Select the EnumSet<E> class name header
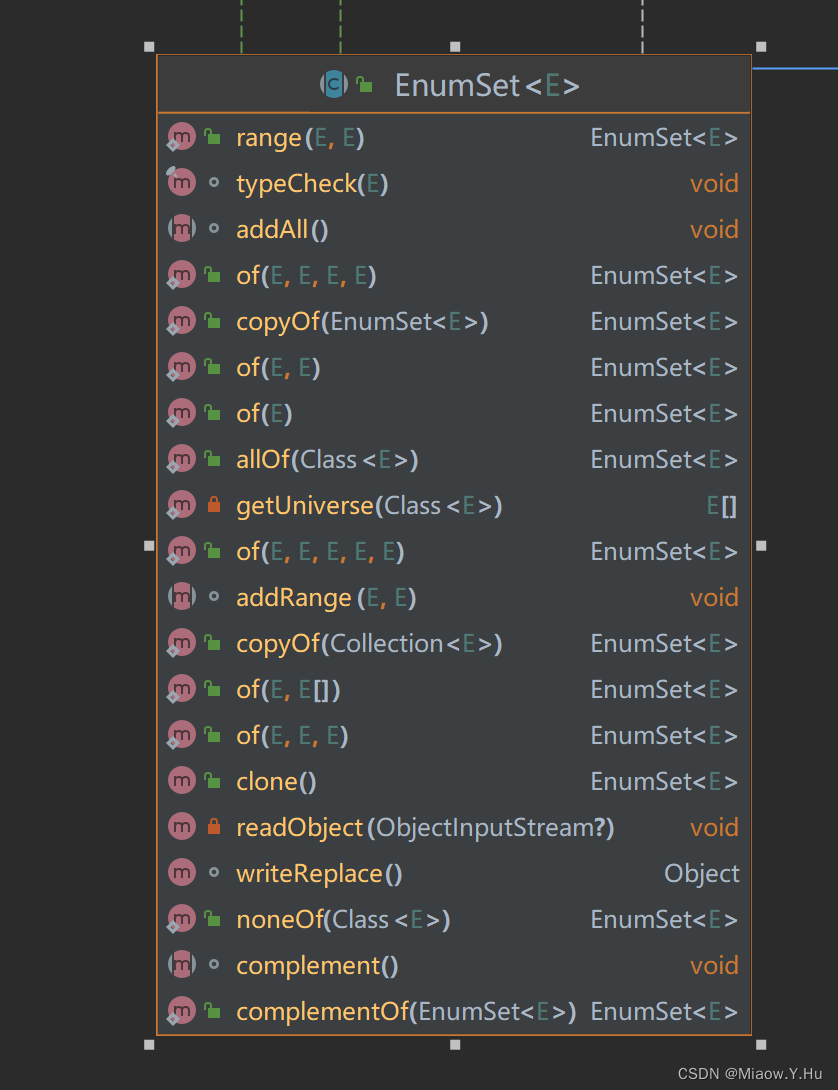The image size is (838, 1090). click(487, 86)
